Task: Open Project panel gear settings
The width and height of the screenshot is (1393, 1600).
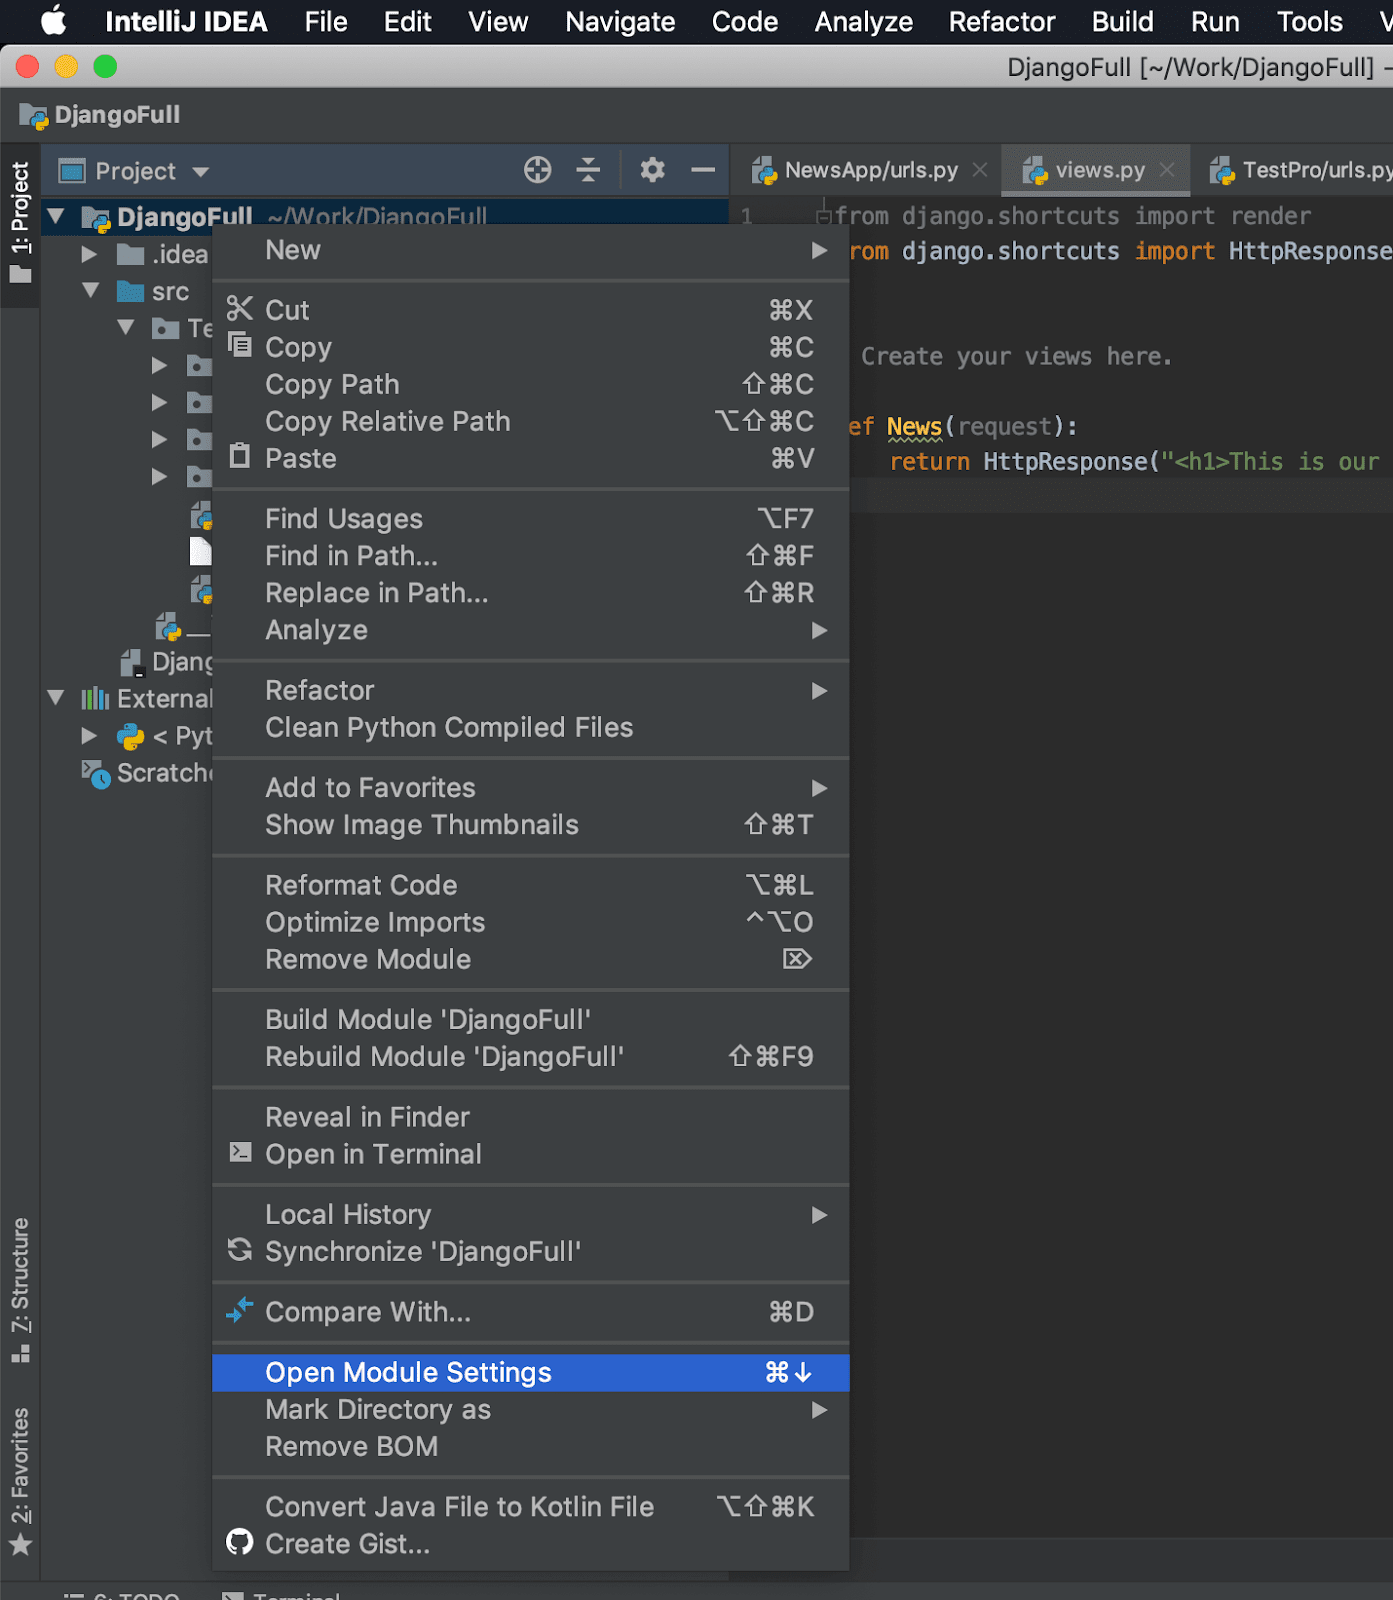Action: 652,170
